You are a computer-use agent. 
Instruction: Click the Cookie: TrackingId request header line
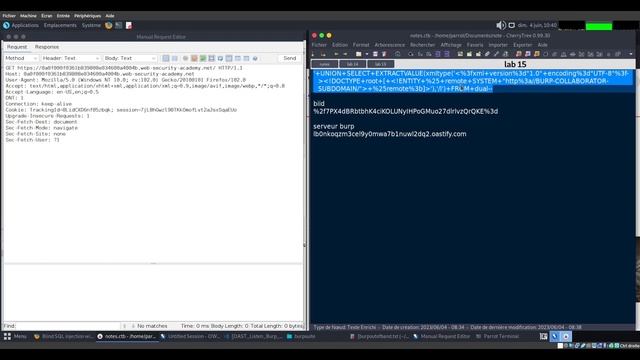[121, 110]
